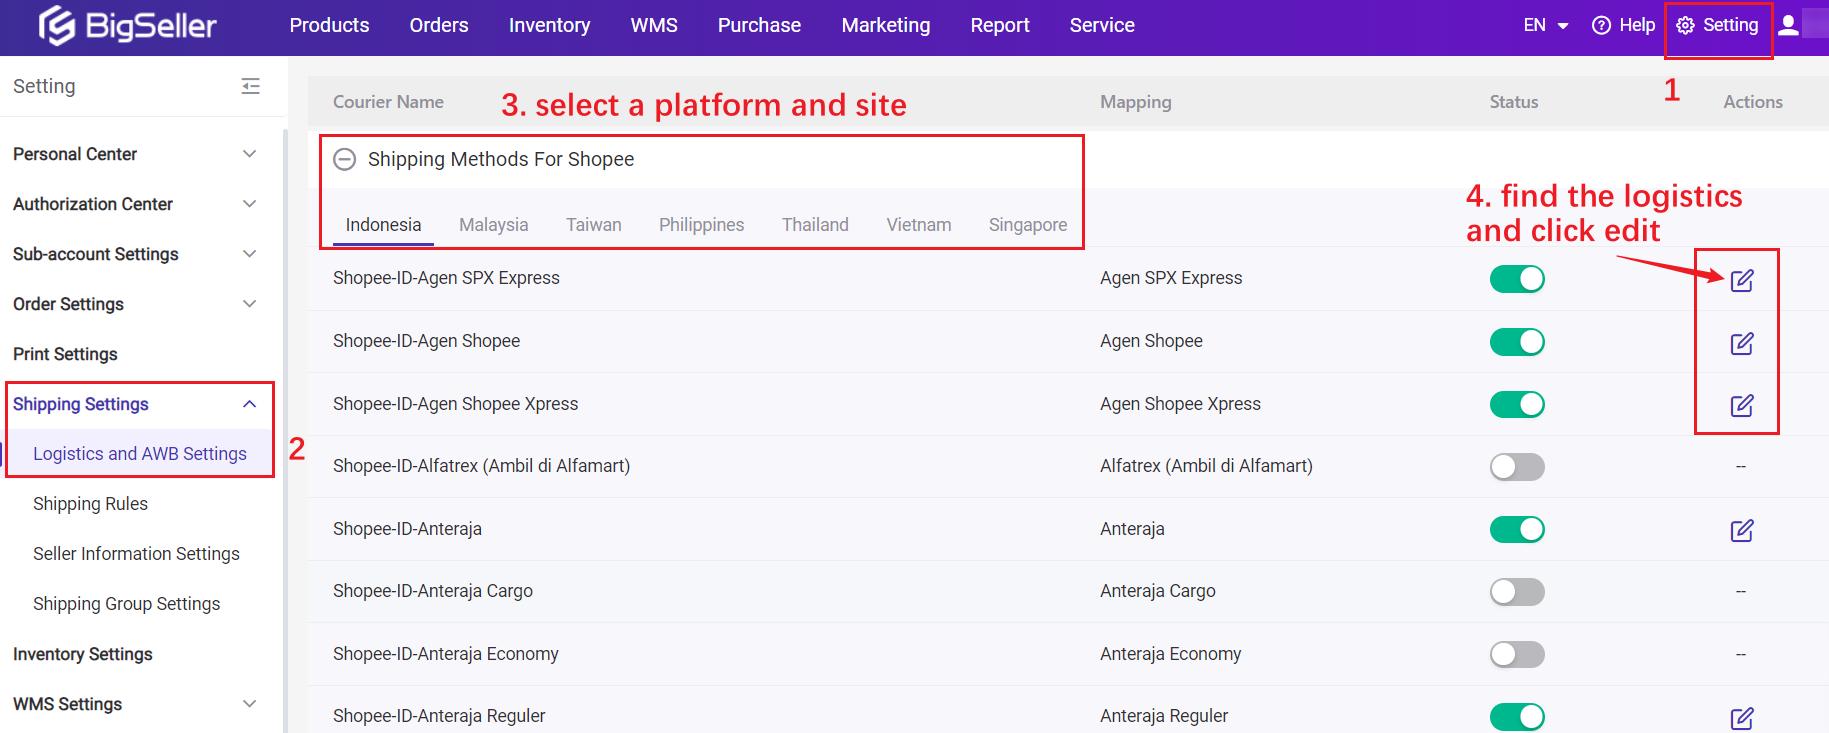
Task: Open the Setting gear in top bar
Action: point(1717,25)
